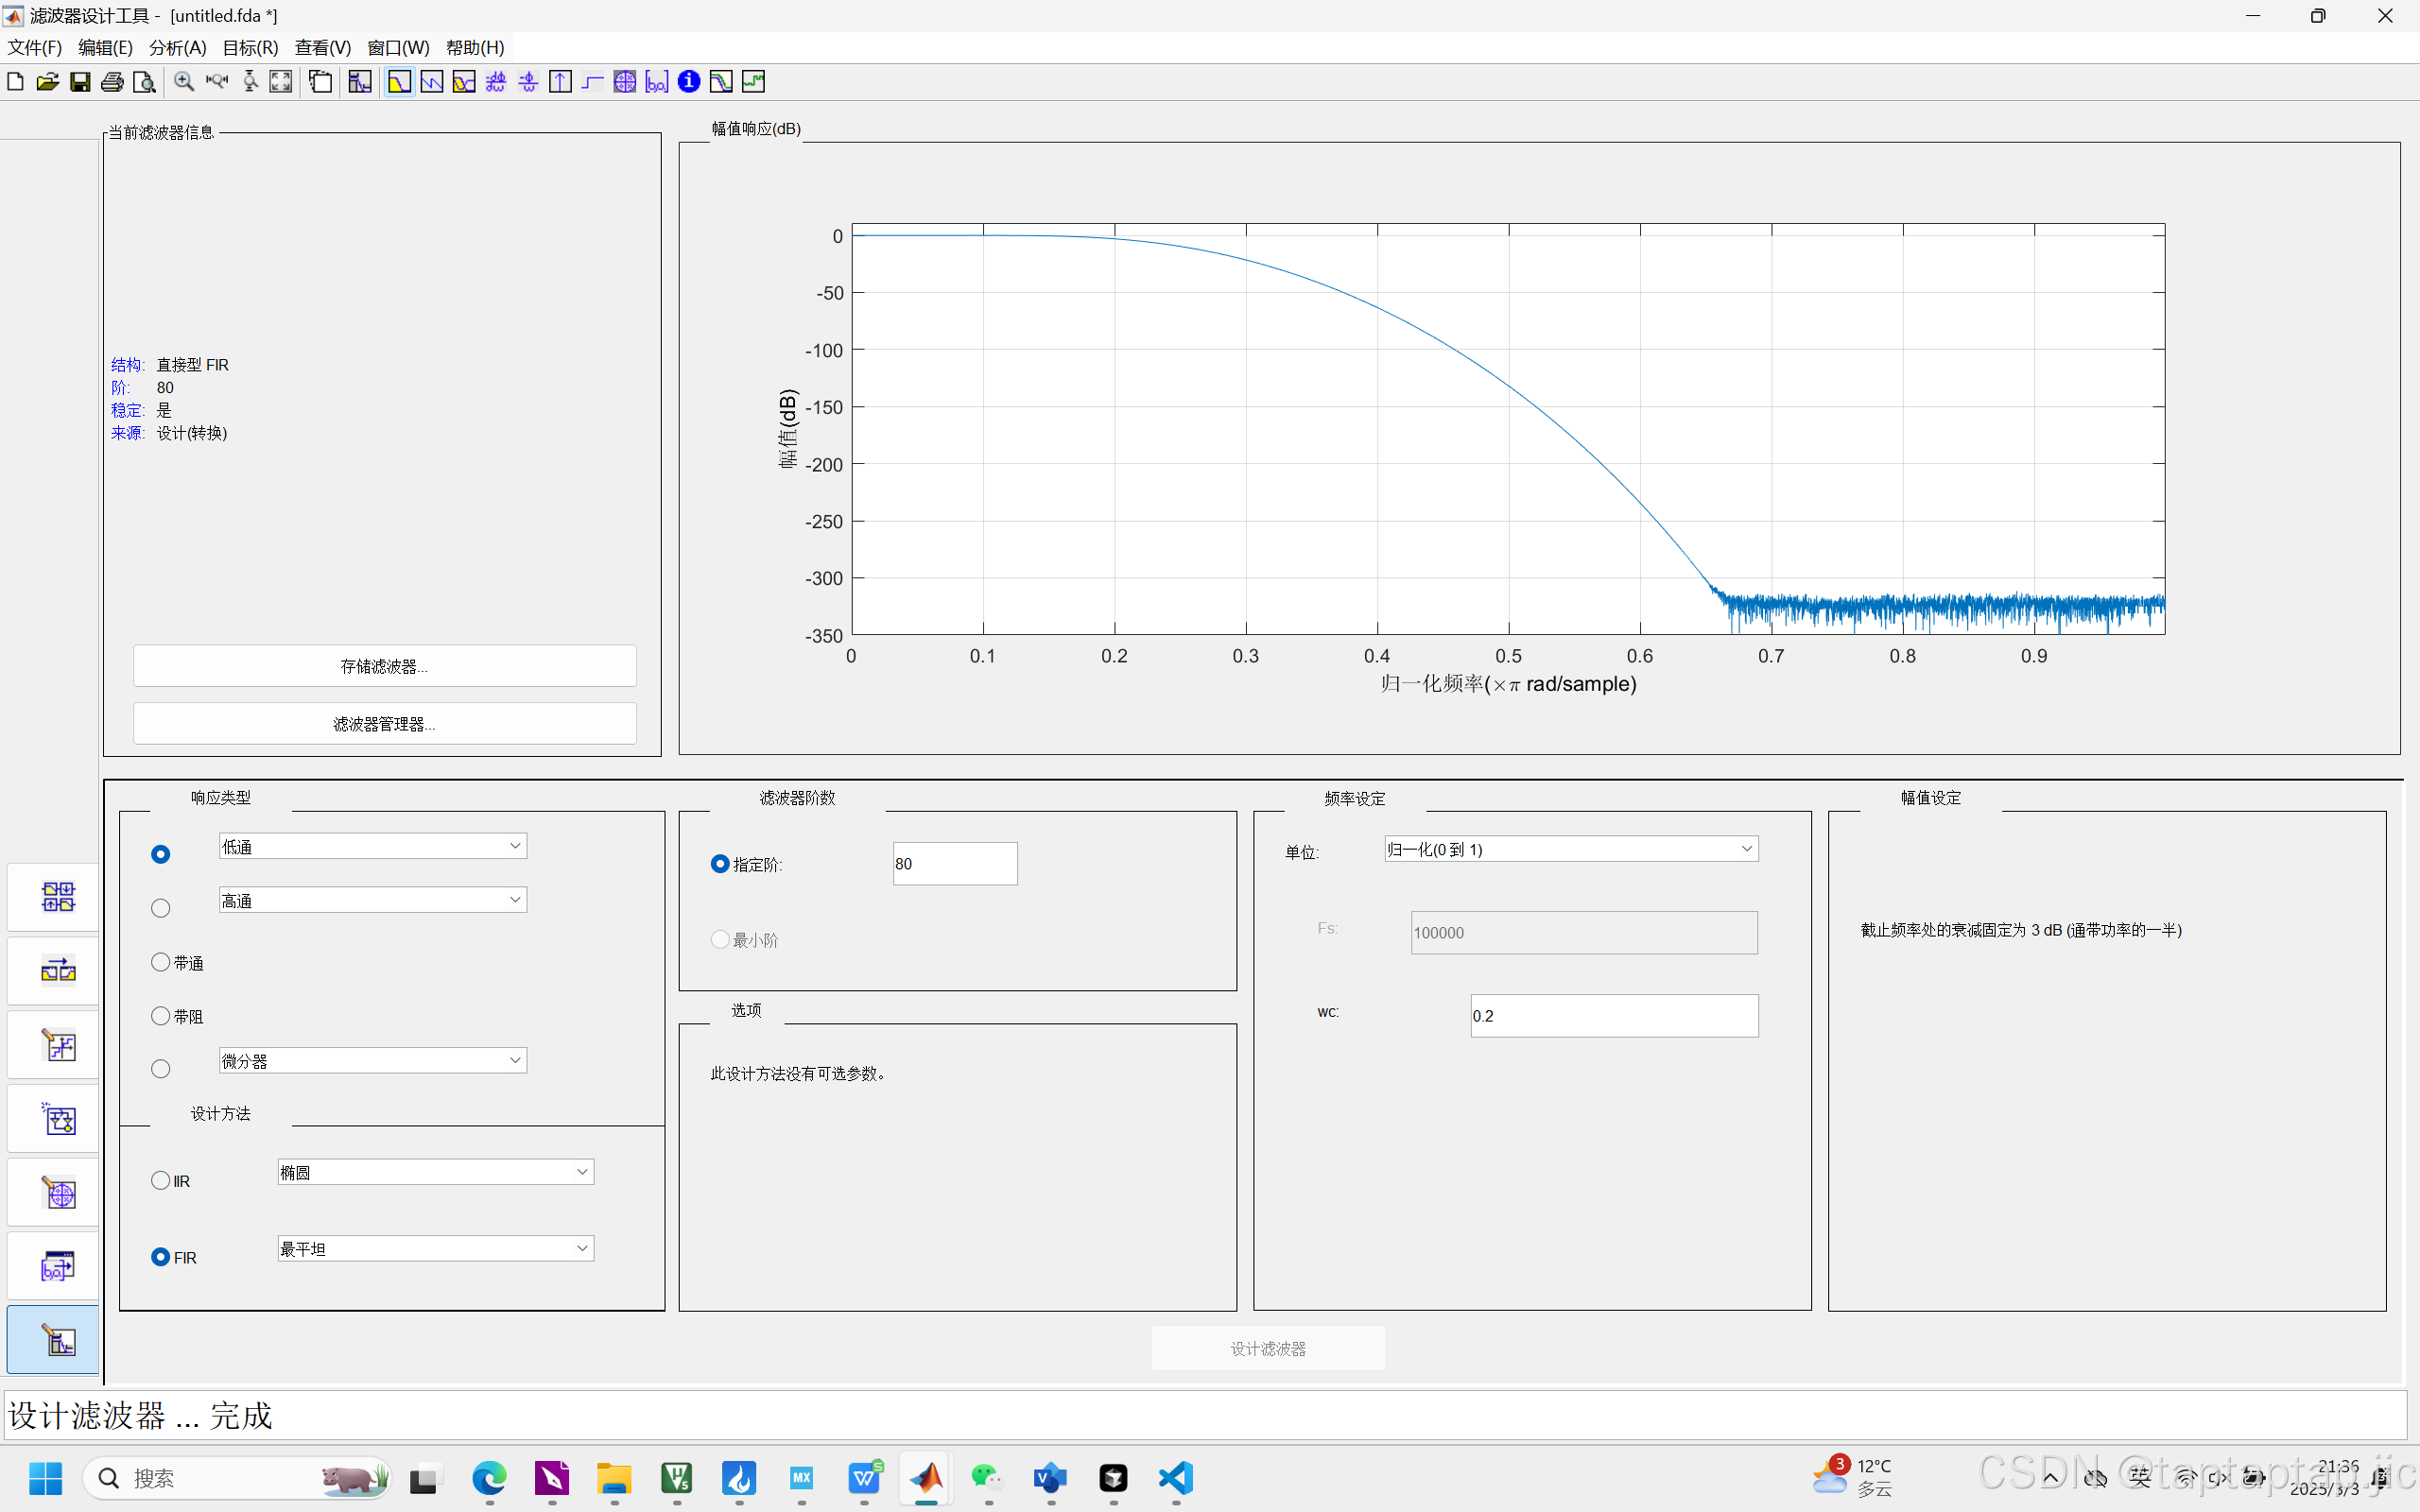This screenshot has width=2420, height=1512.
Task: Click the 存储滤波器... button
Action: [x=384, y=666]
